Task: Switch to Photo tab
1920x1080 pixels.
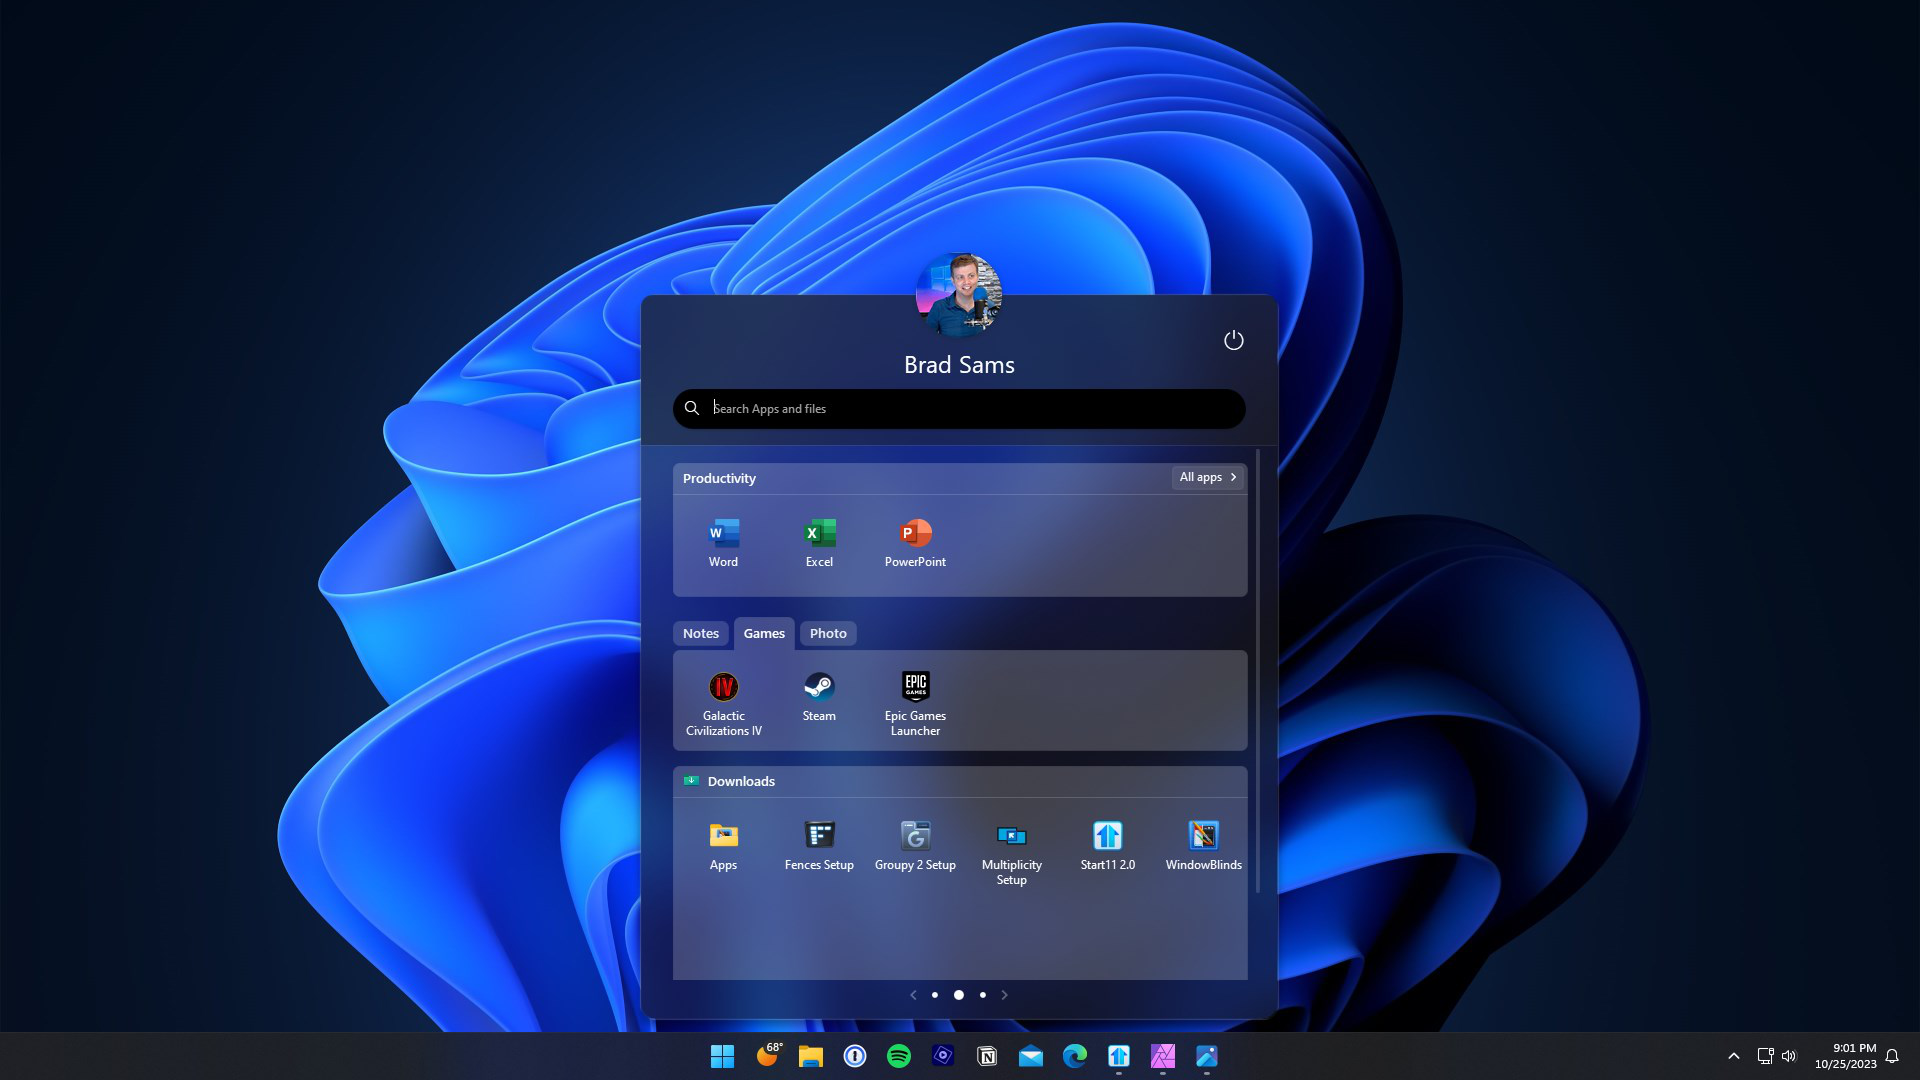Action: [827, 633]
